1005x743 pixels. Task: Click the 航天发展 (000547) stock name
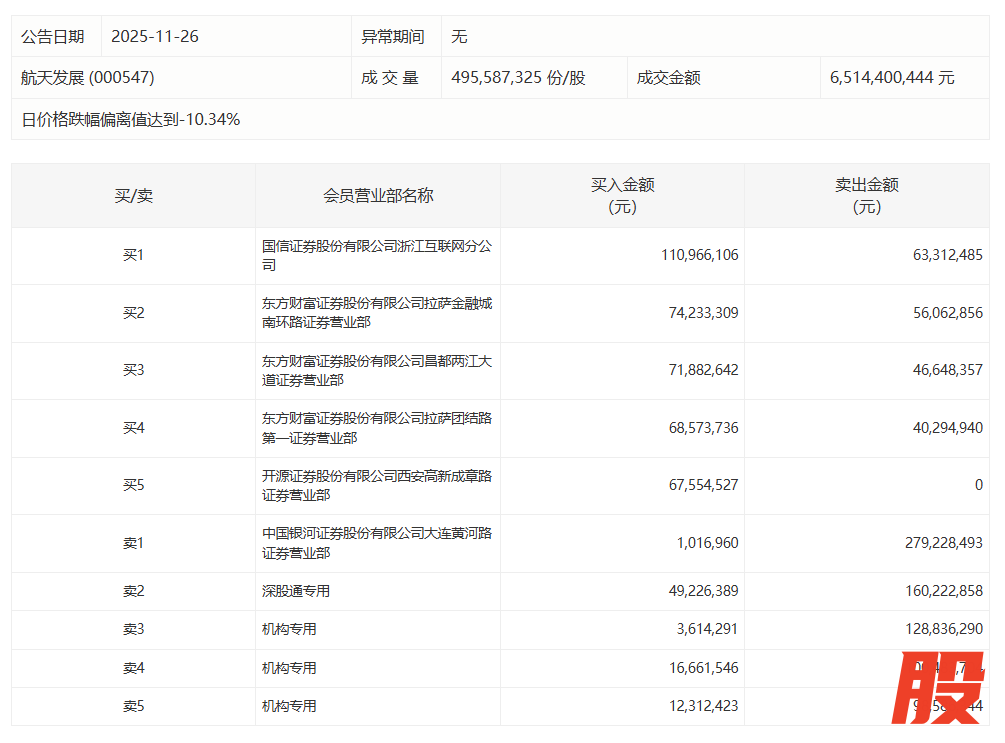pos(88,77)
